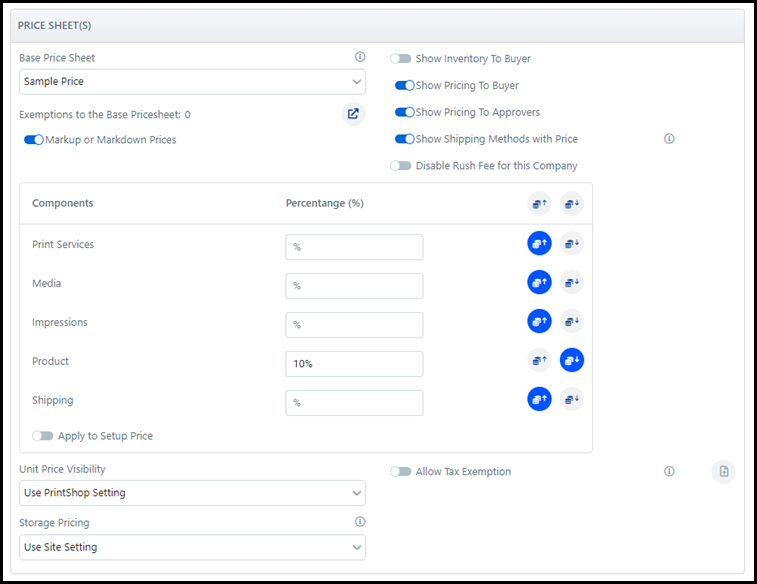Click info icon beside Show Shipping Methods
This screenshot has height=584, width=757.
(669, 139)
